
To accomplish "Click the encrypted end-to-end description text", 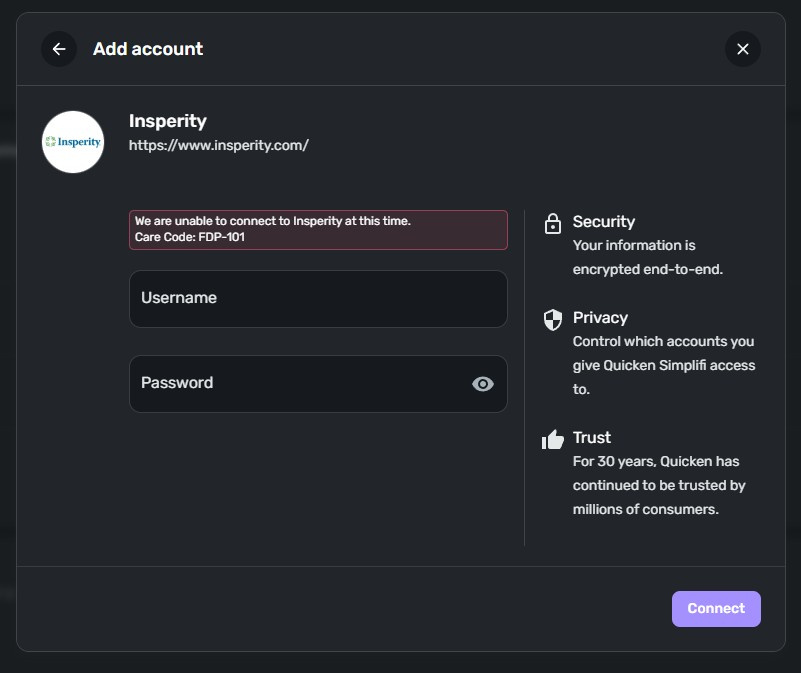I will (647, 257).
